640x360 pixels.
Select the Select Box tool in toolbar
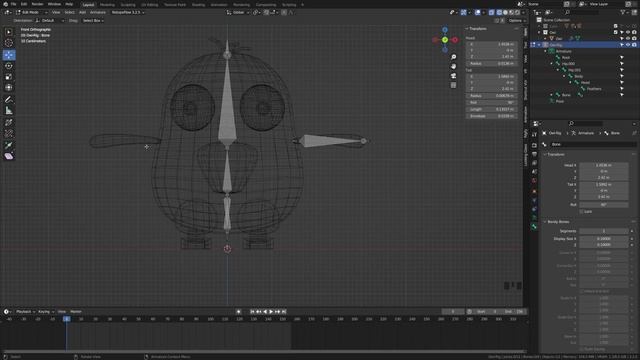[x=9, y=32]
